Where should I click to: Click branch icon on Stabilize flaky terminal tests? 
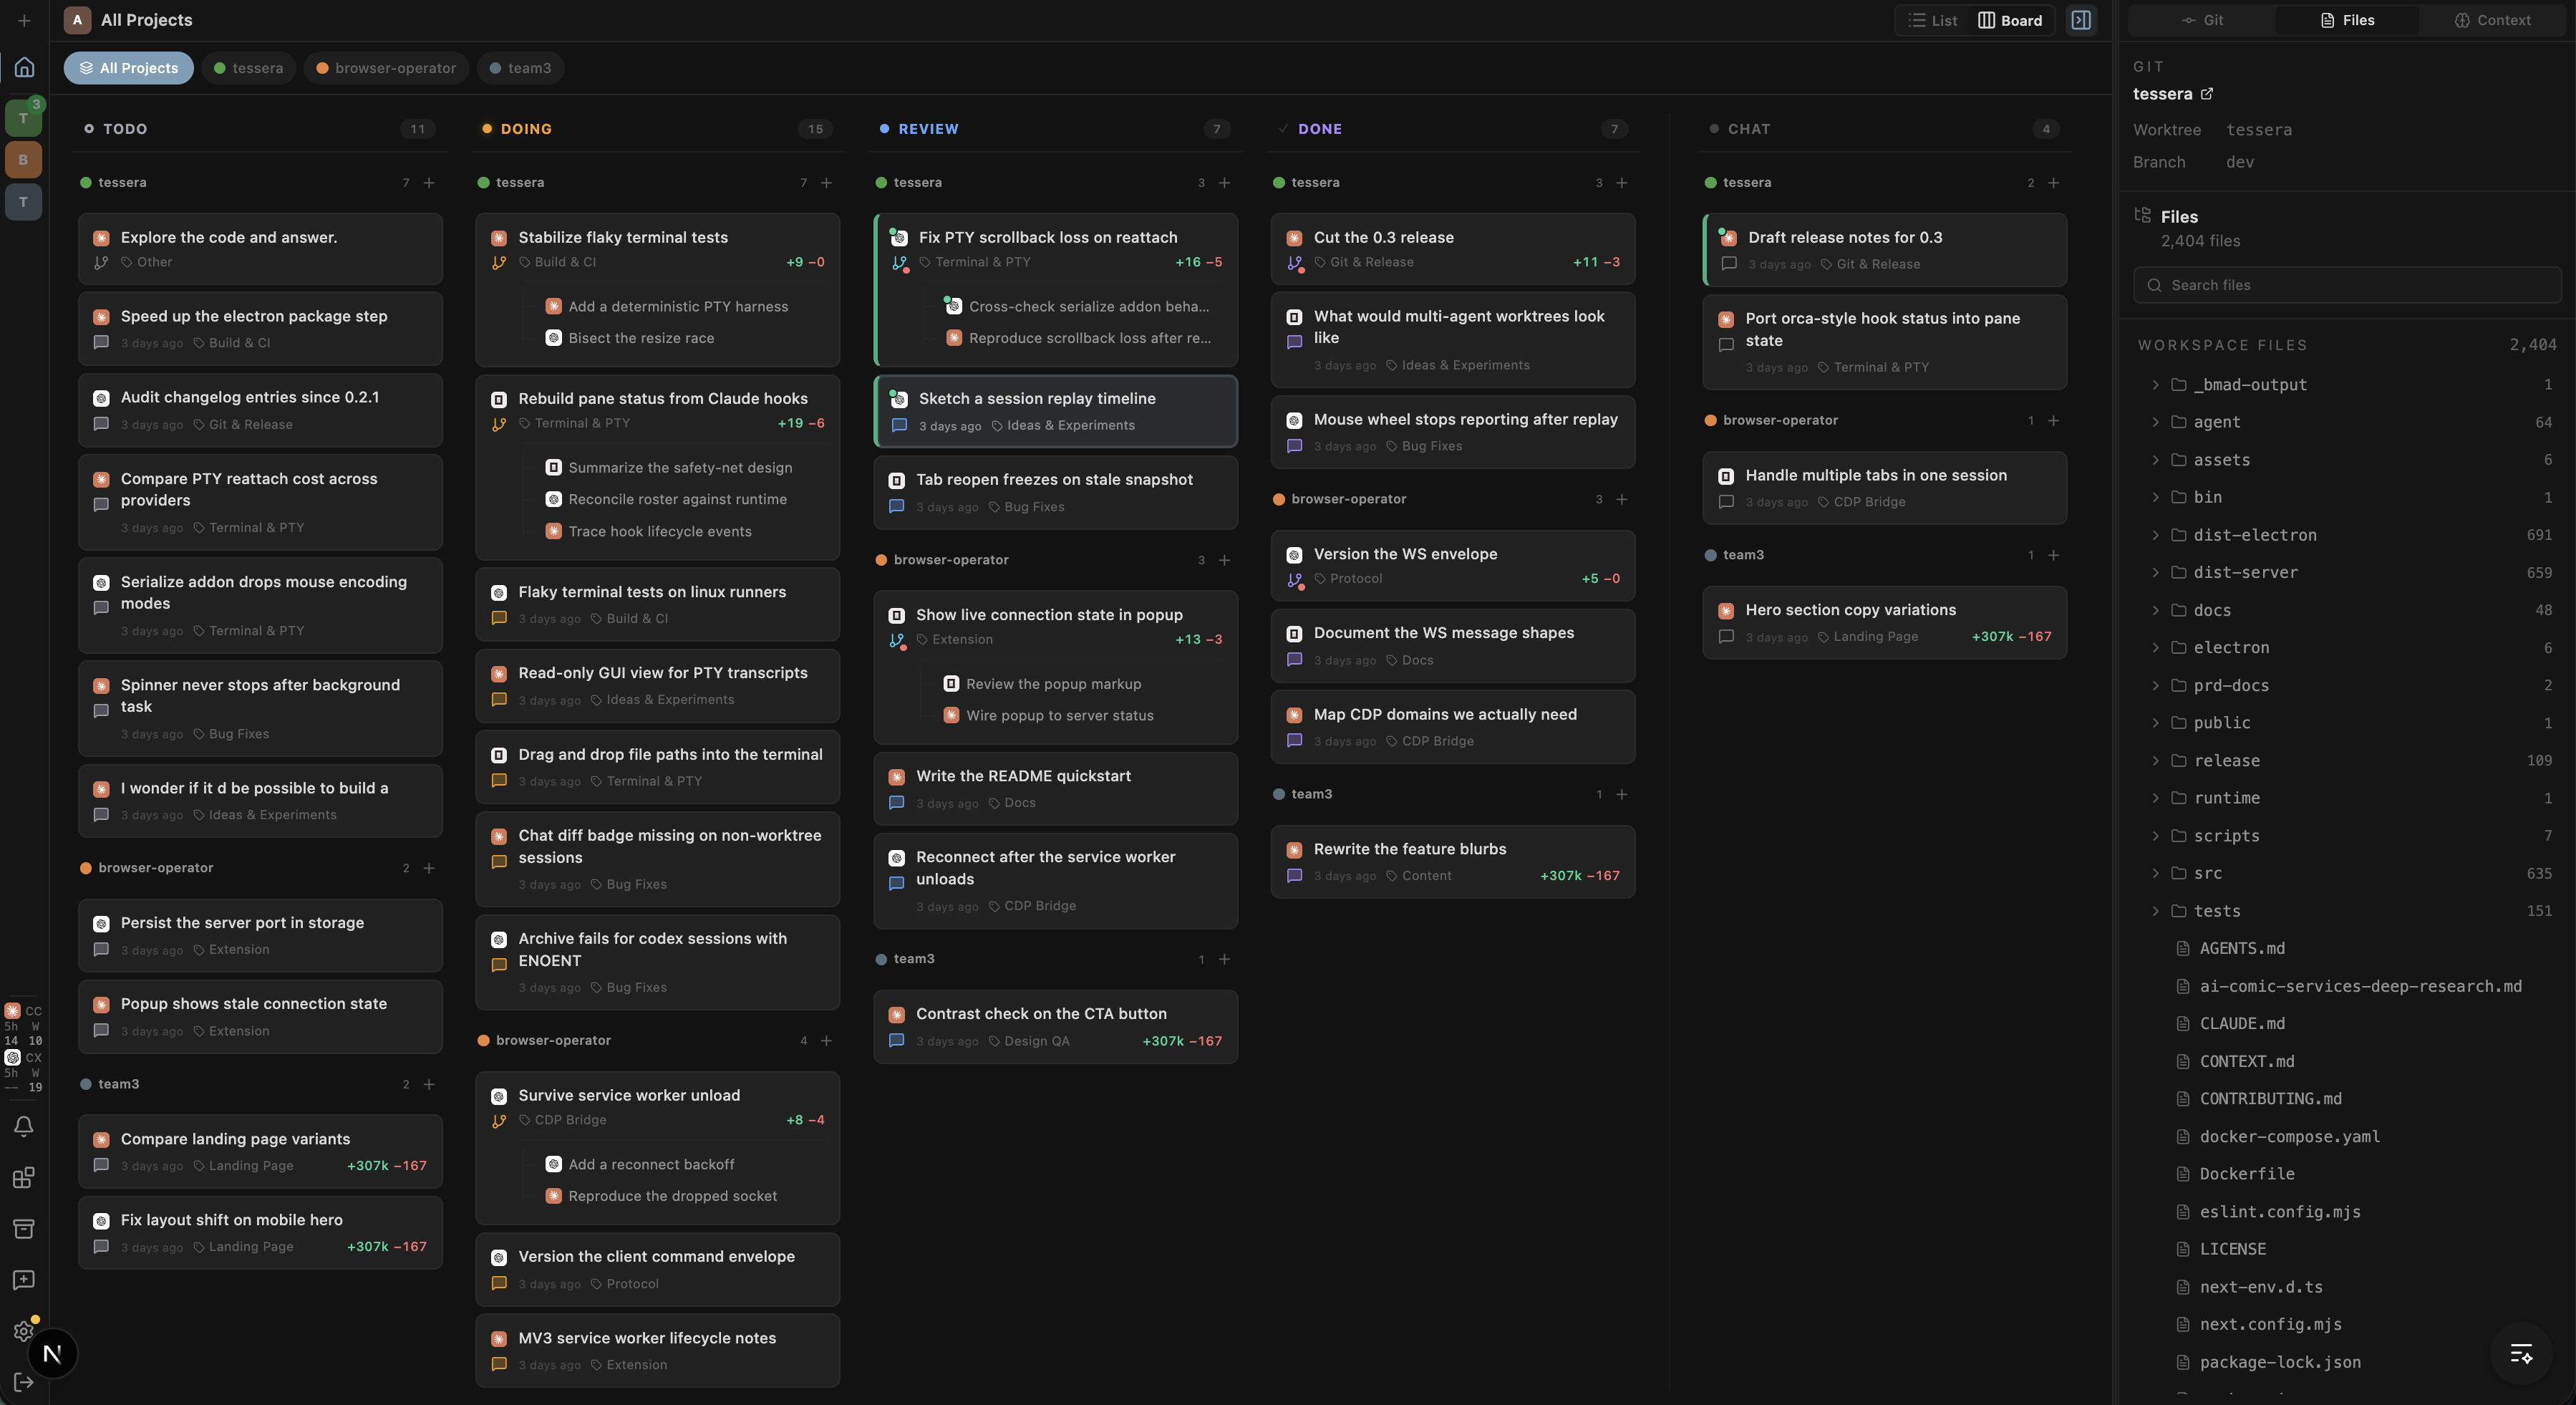[x=499, y=263]
